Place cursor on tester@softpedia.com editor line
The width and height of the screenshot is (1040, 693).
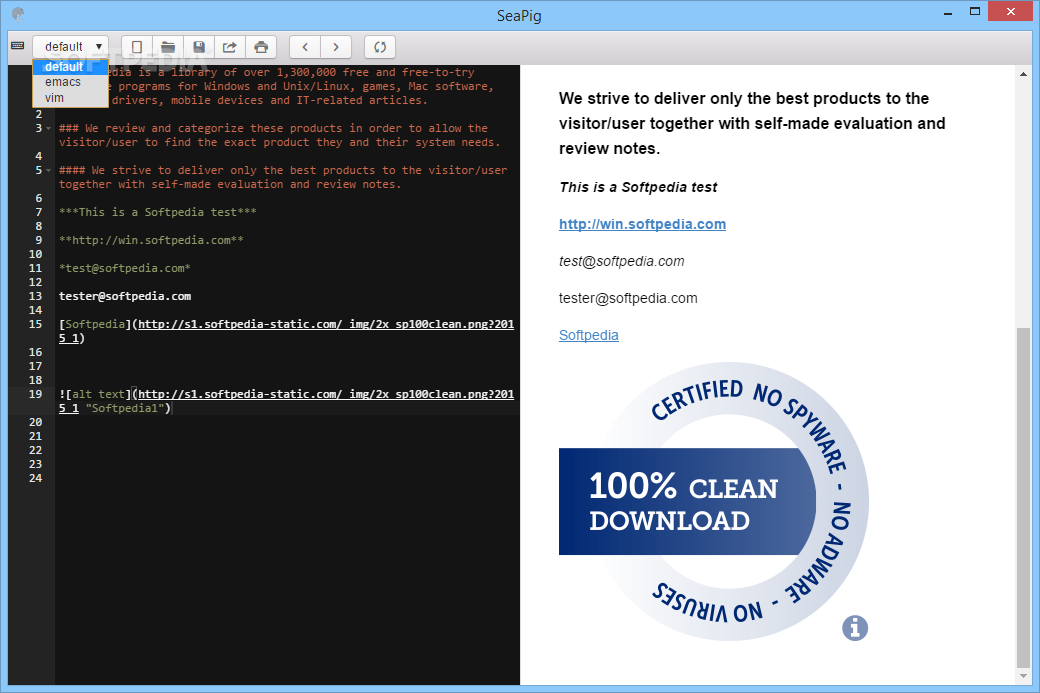(x=125, y=296)
